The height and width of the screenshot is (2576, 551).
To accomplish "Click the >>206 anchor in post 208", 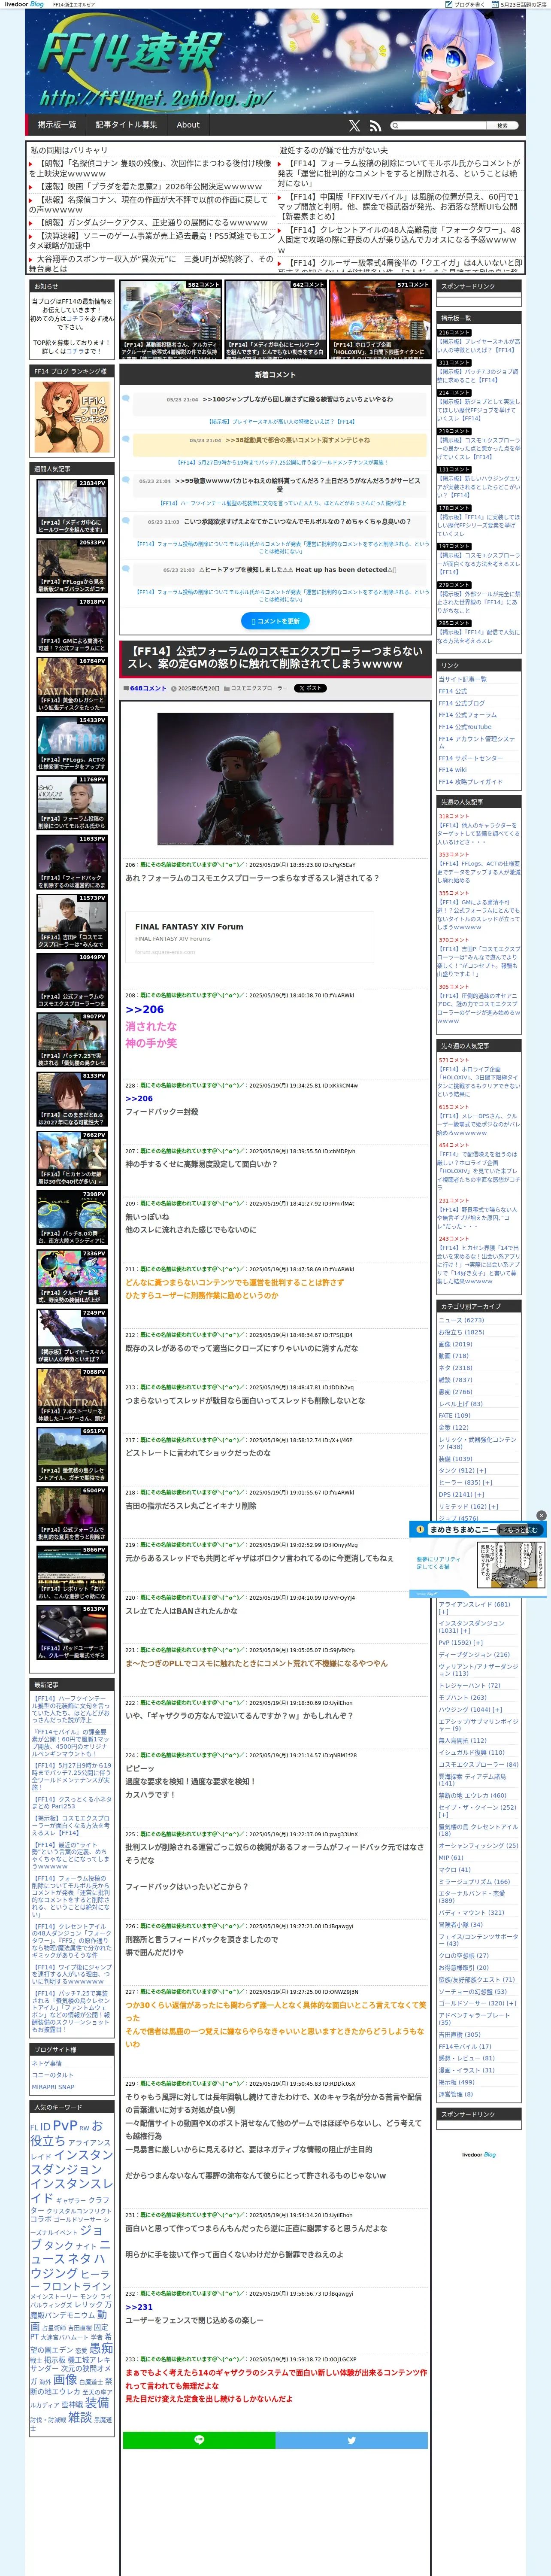I will click(144, 1009).
